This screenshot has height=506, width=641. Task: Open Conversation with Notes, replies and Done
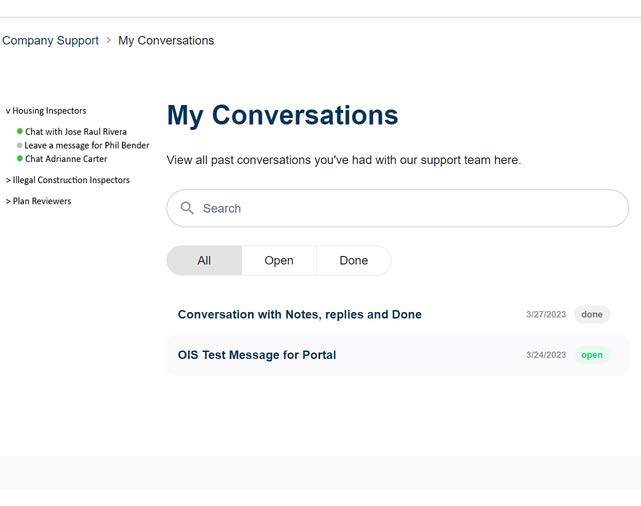point(300,314)
